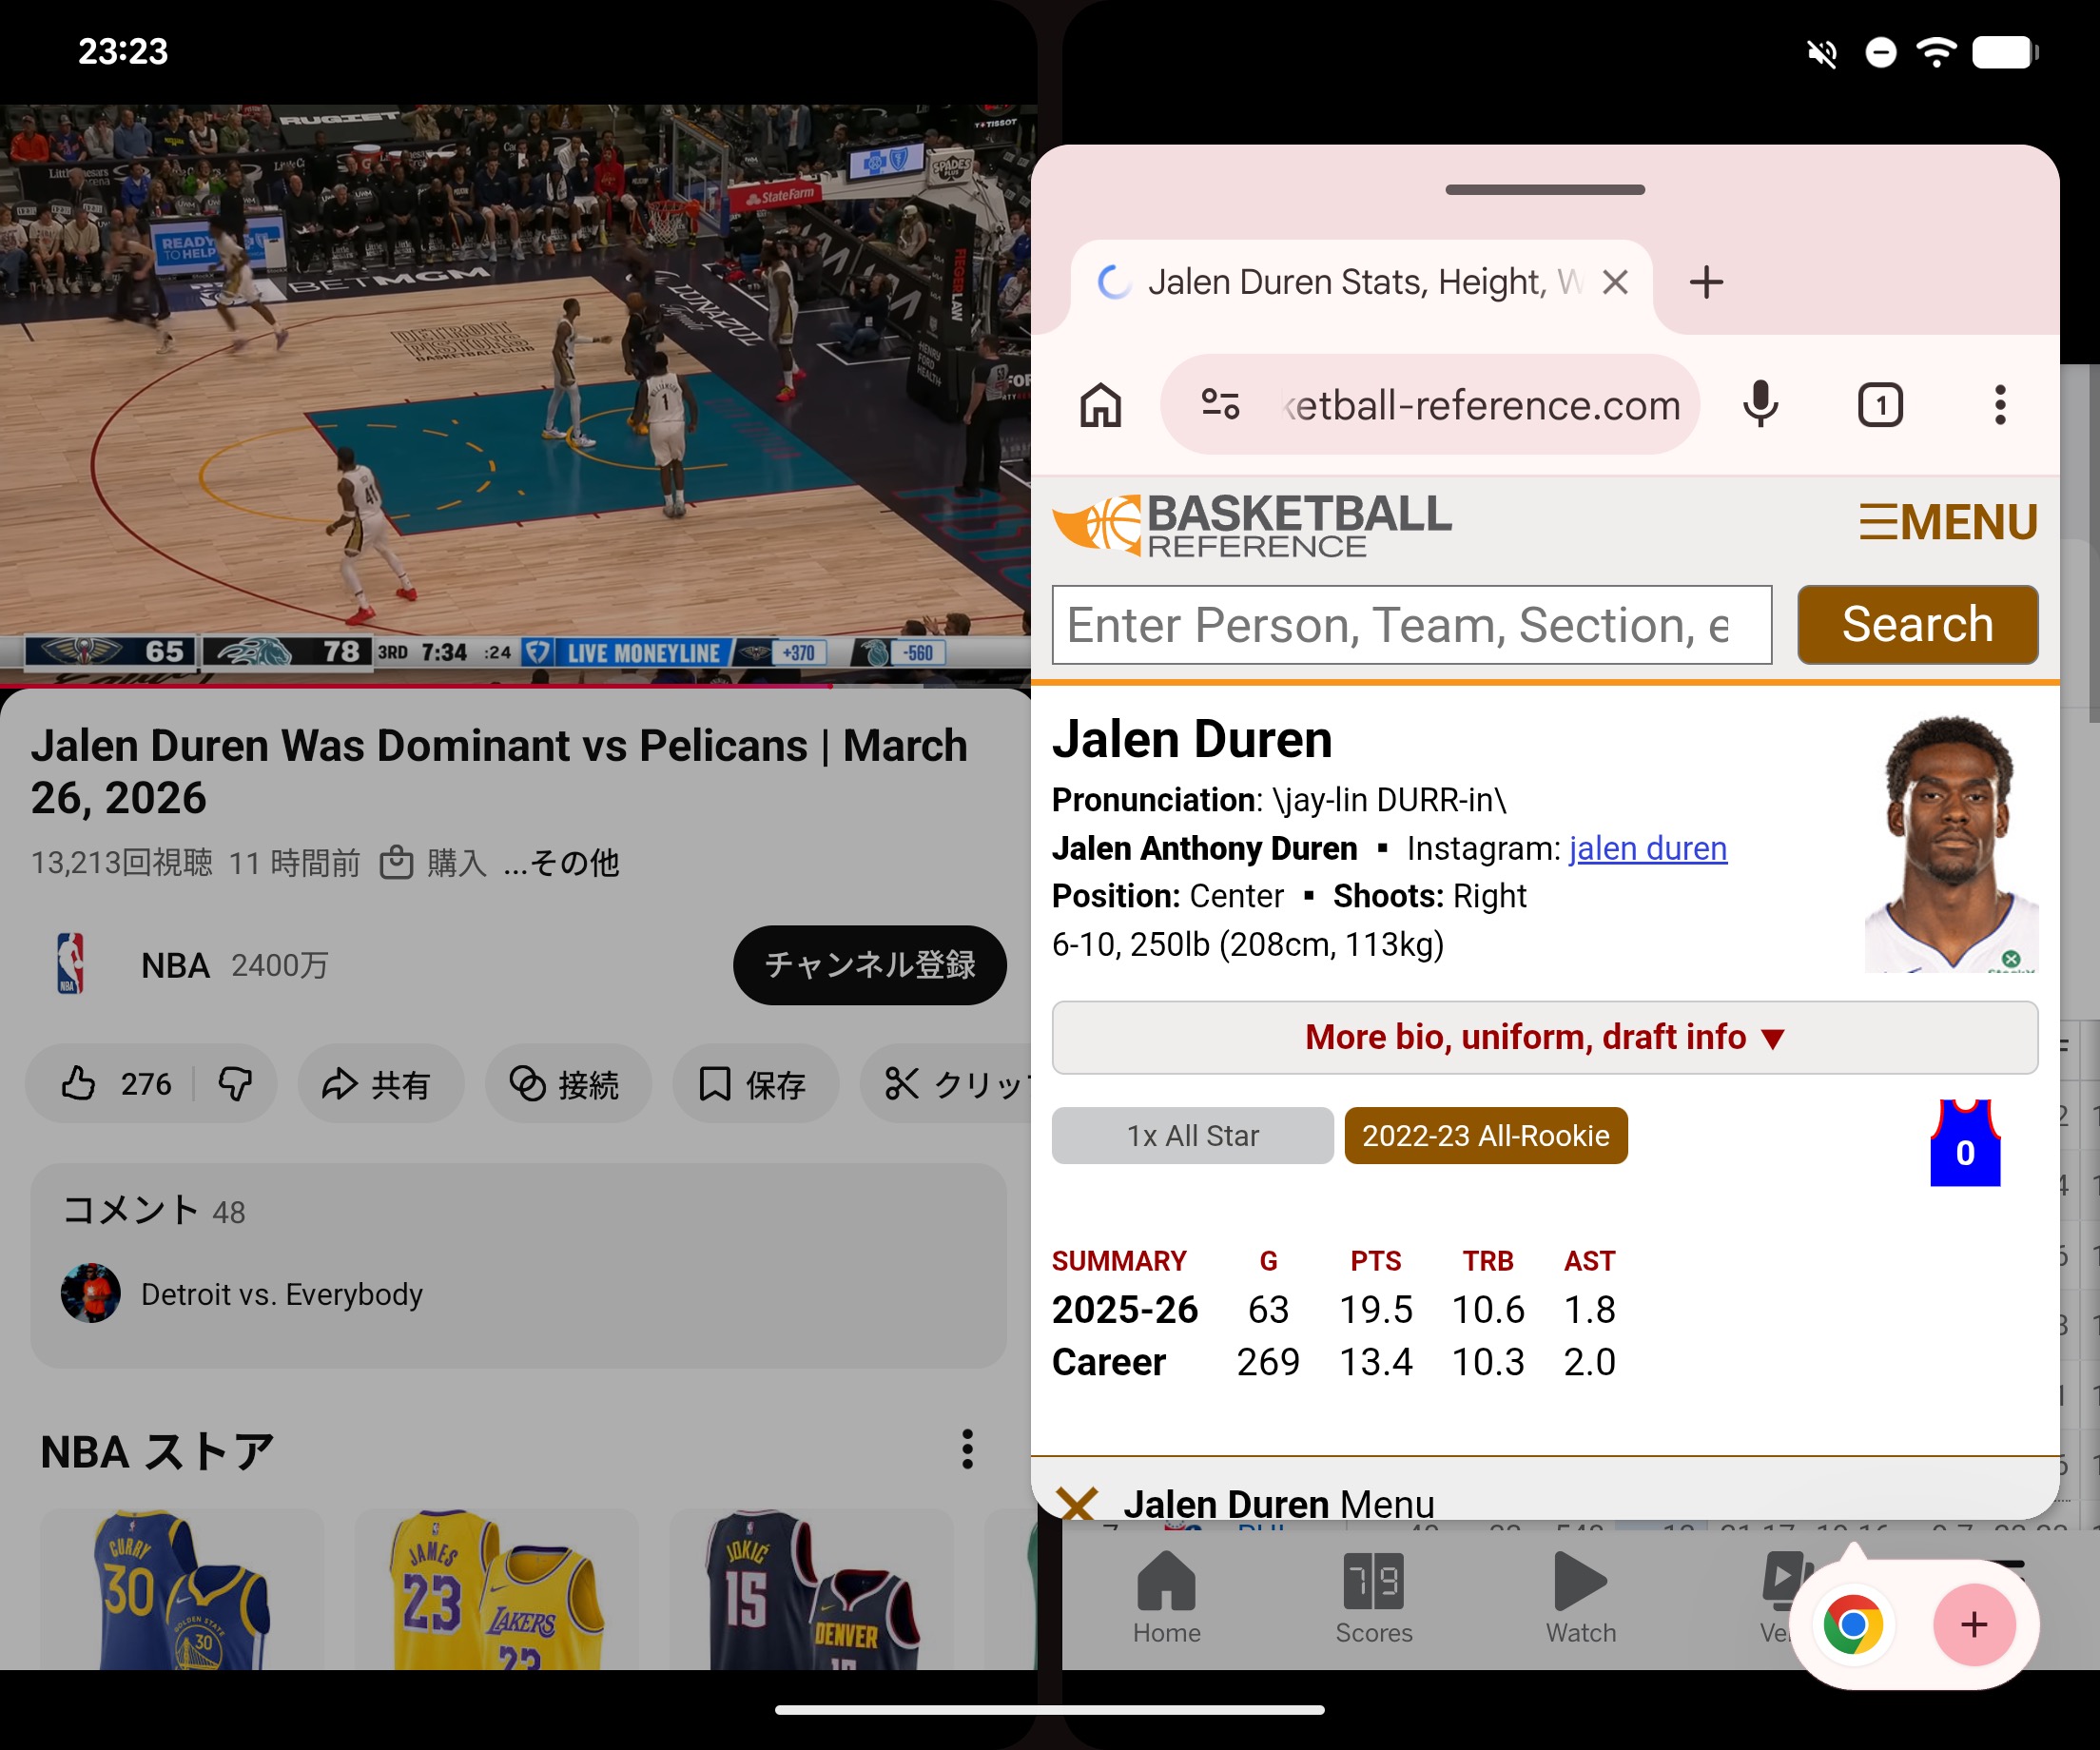Tap the 23:23 clock in status bar
The height and width of the screenshot is (1750, 2100).
pos(123,52)
